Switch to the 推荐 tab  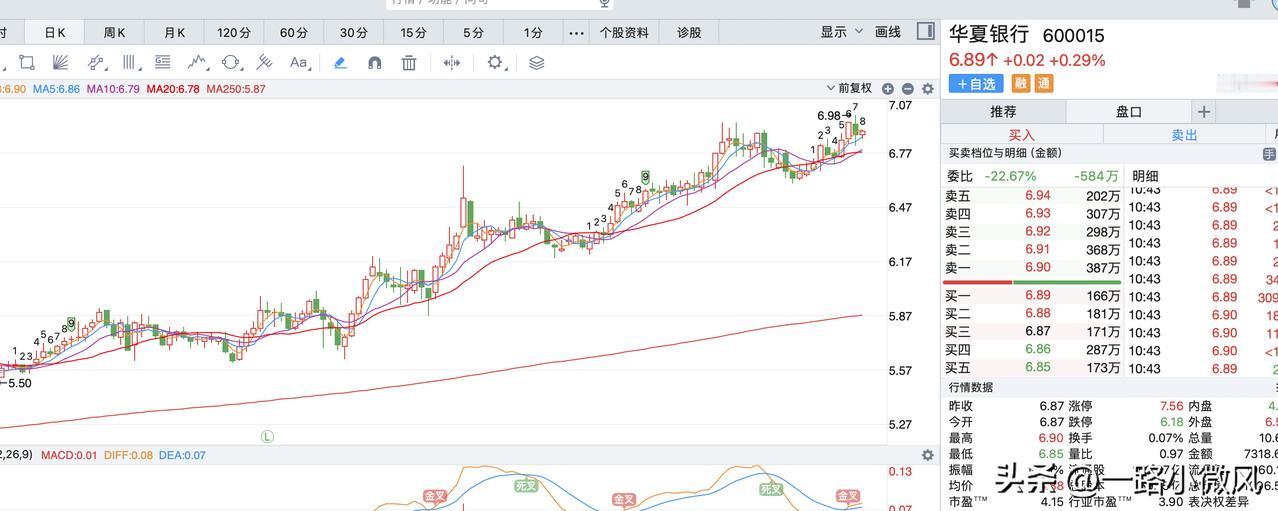tap(1003, 112)
